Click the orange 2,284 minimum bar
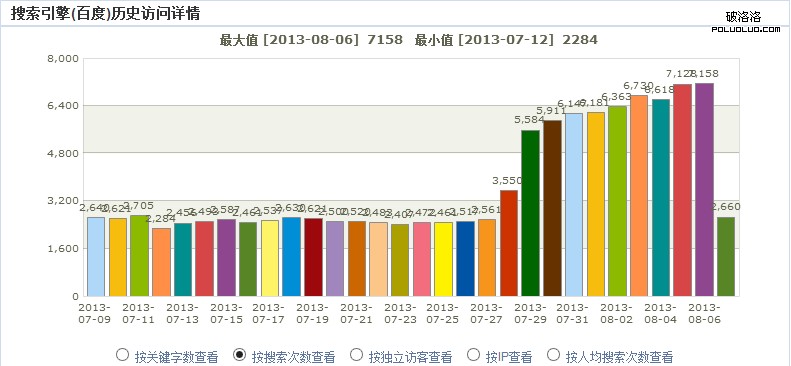 161,262
